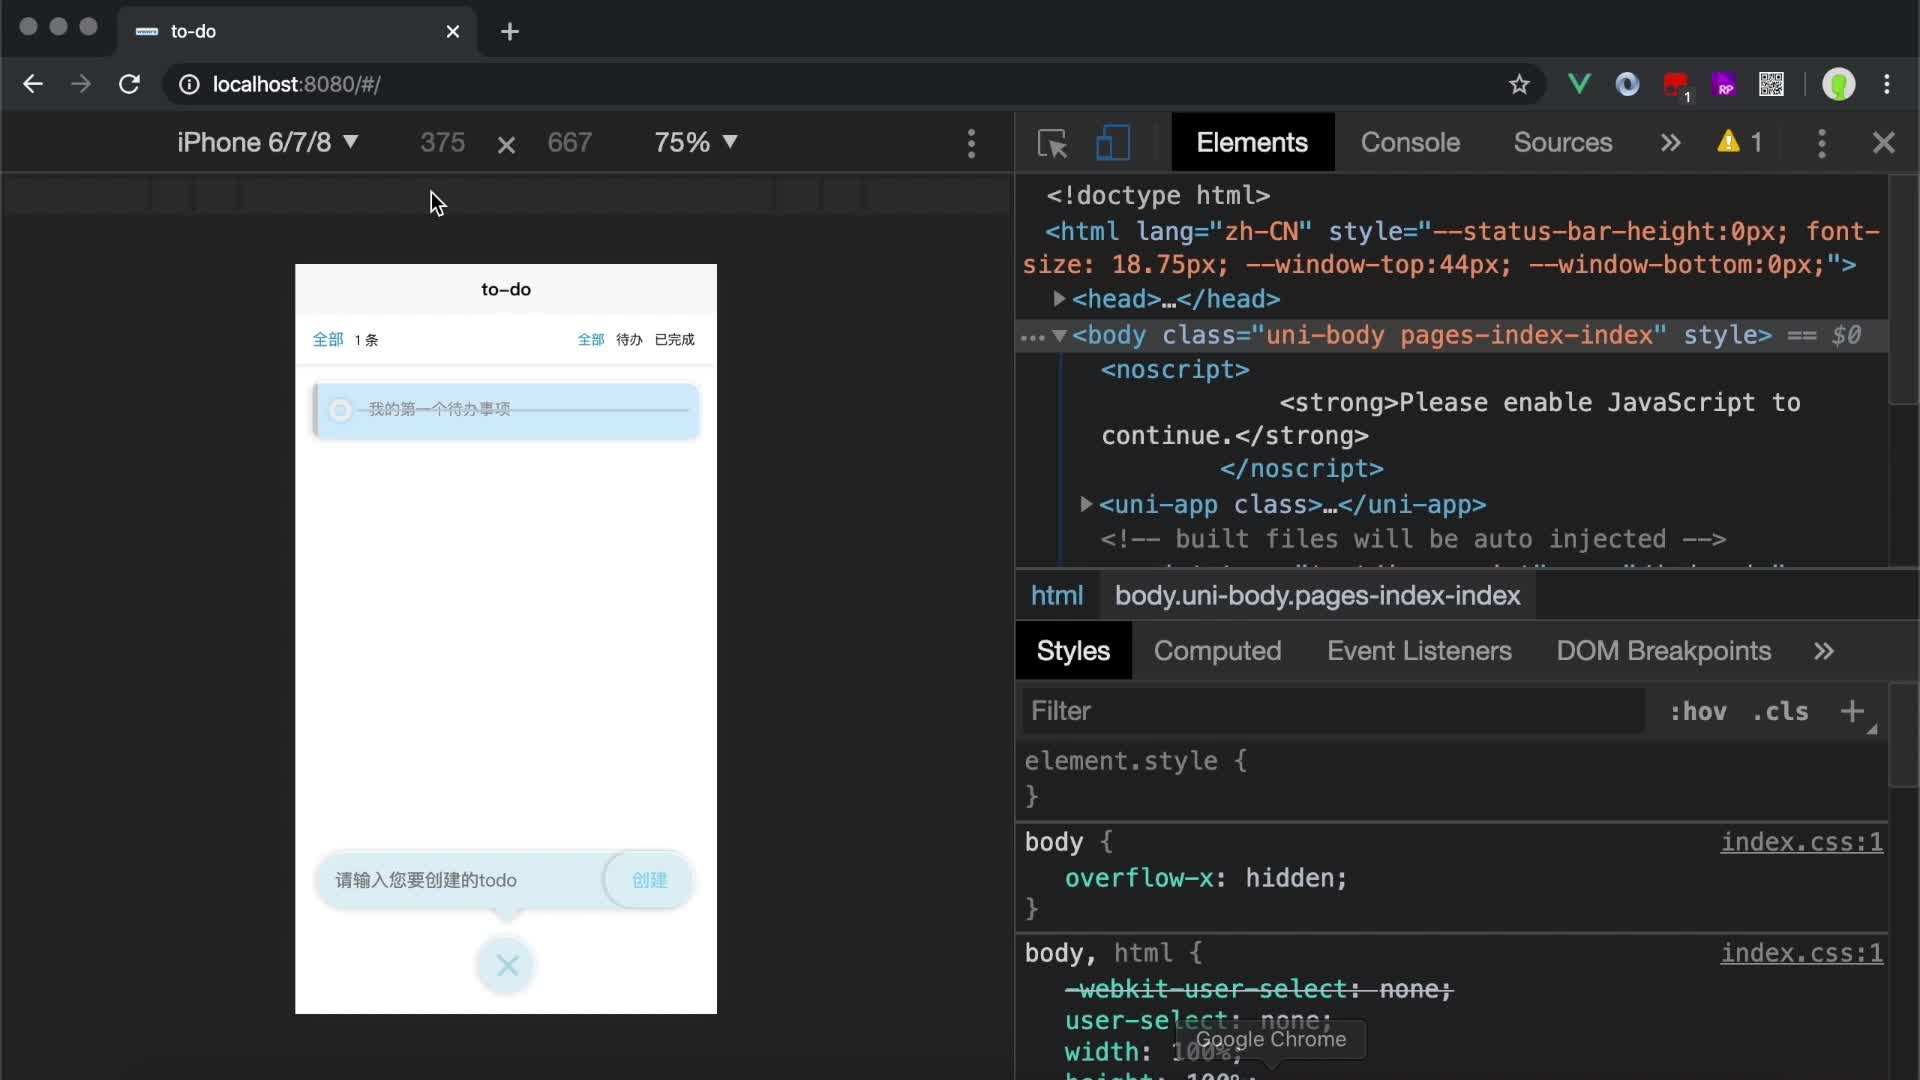Screen dimensions: 1920x1080
Task: View site information icon in address bar
Action: [x=189, y=85]
